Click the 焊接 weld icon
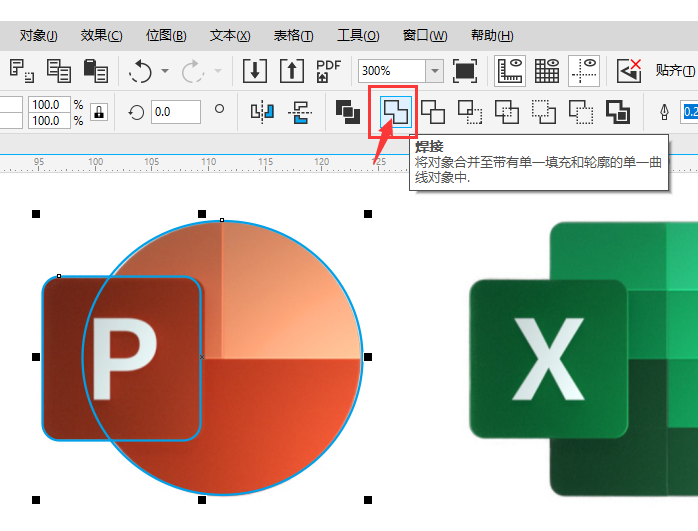This screenshot has height=531, width=698. pos(396,112)
